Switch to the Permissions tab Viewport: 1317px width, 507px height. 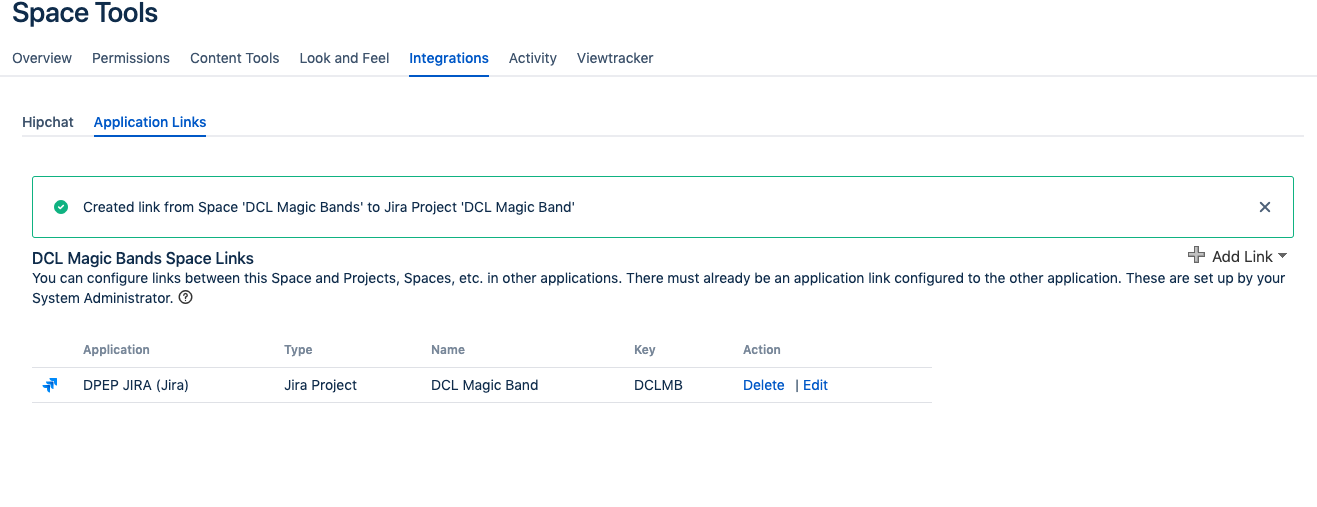(x=131, y=58)
